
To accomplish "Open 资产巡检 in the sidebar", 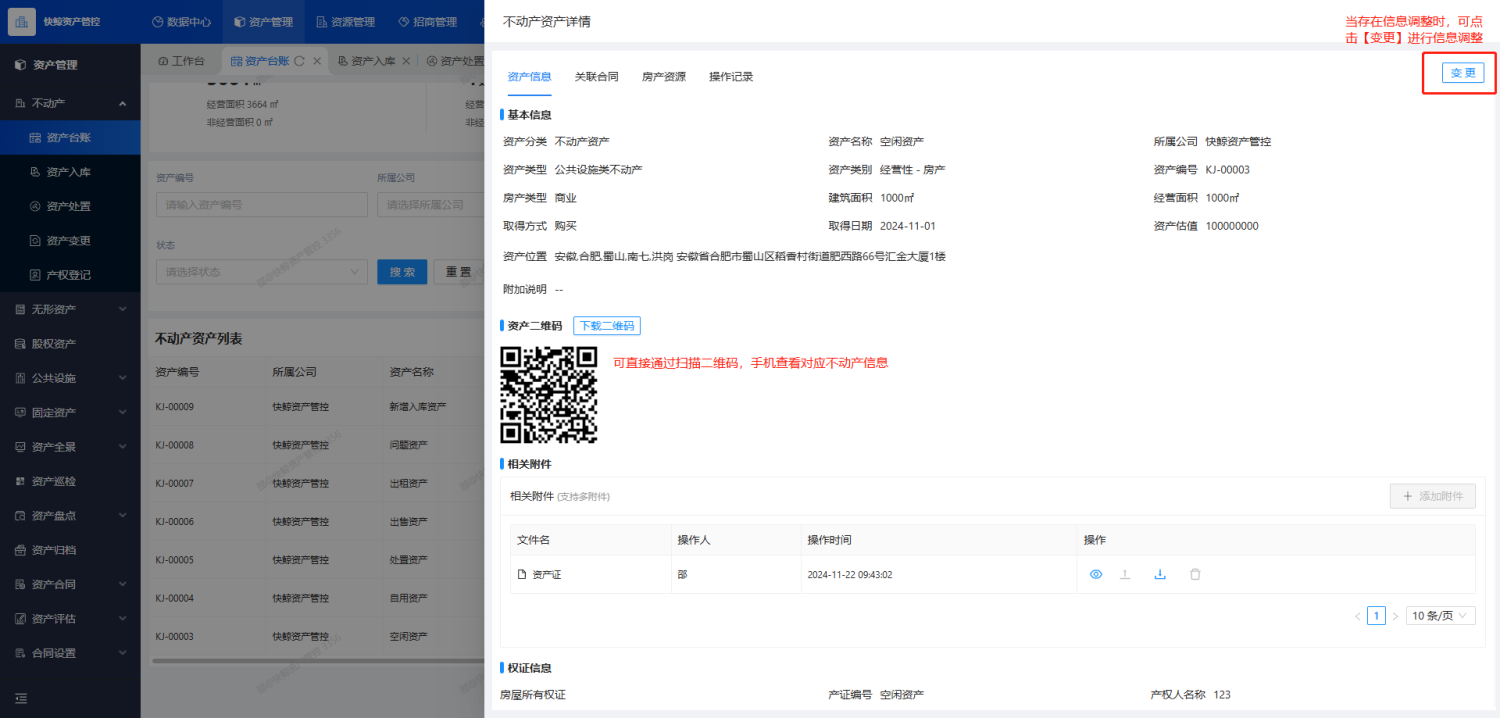I will [x=70, y=481].
